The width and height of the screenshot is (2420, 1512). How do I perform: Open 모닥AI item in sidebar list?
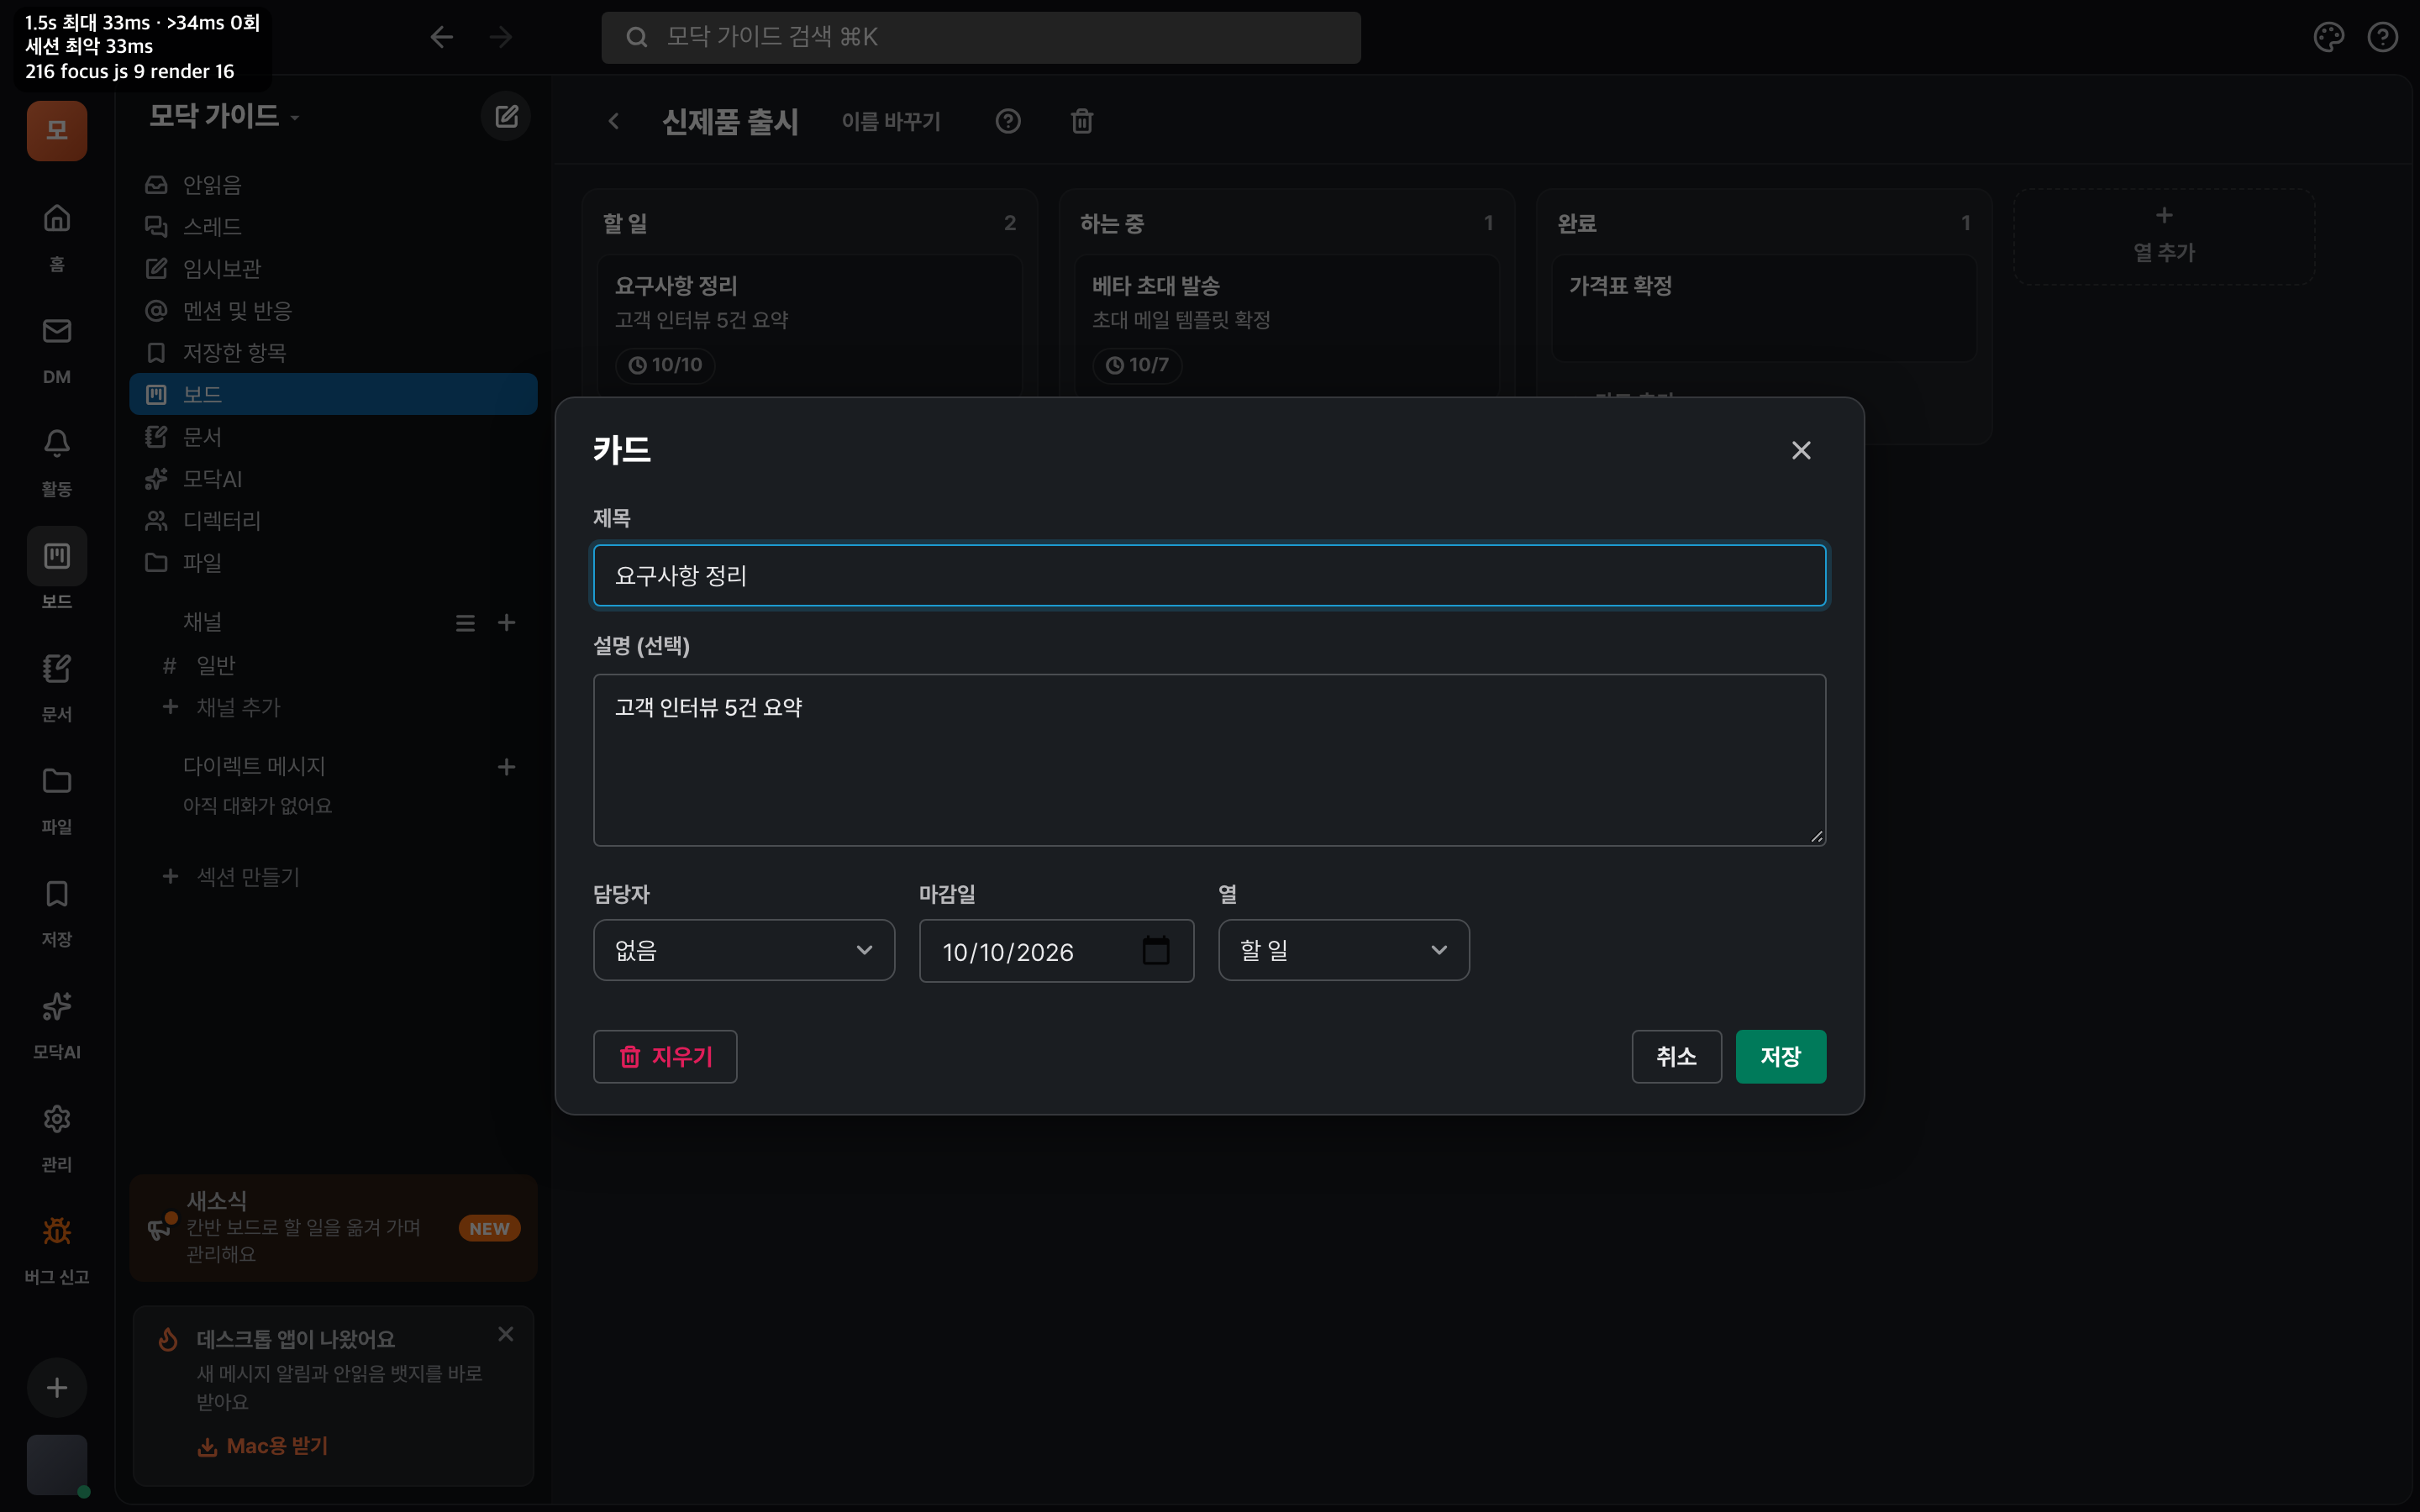pos(333,478)
